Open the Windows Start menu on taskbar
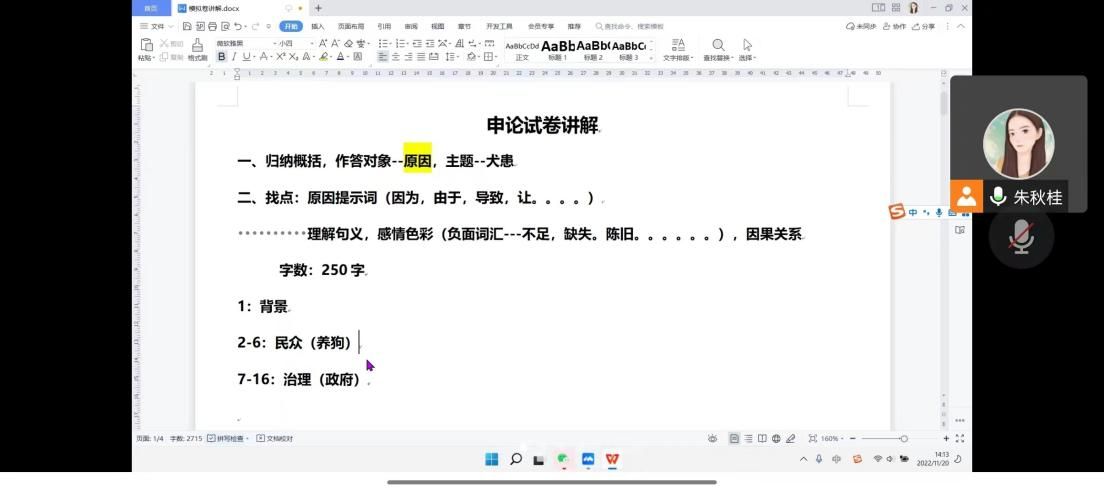Image resolution: width=1104 pixels, height=494 pixels. (491, 459)
